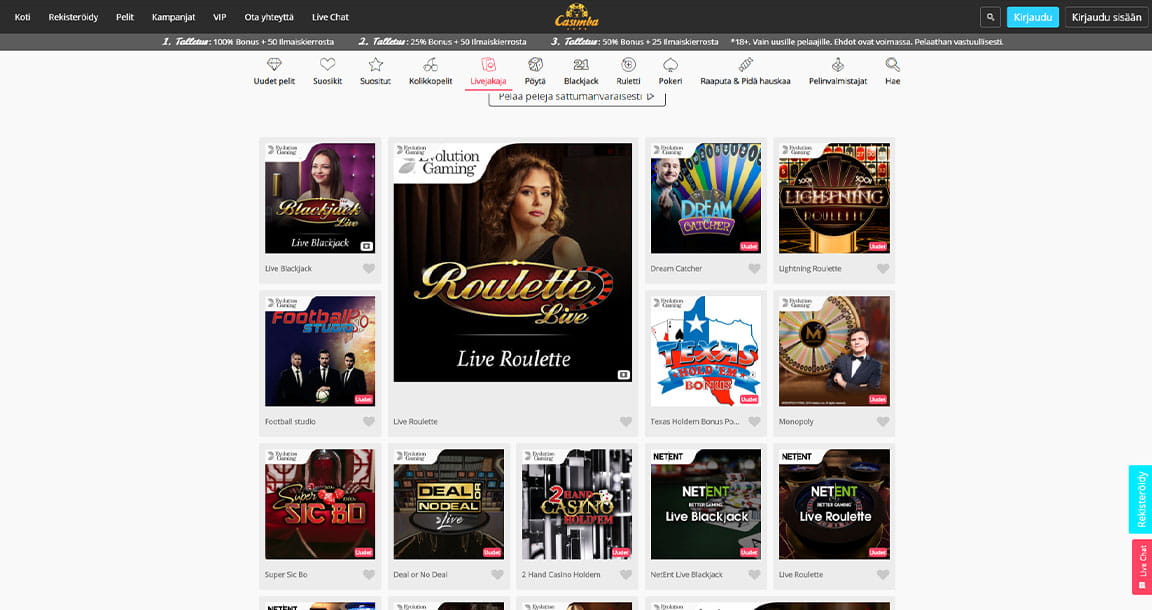Favorite the Lightning Roulette game
Viewport: 1152px width, 610px height.
883,269
